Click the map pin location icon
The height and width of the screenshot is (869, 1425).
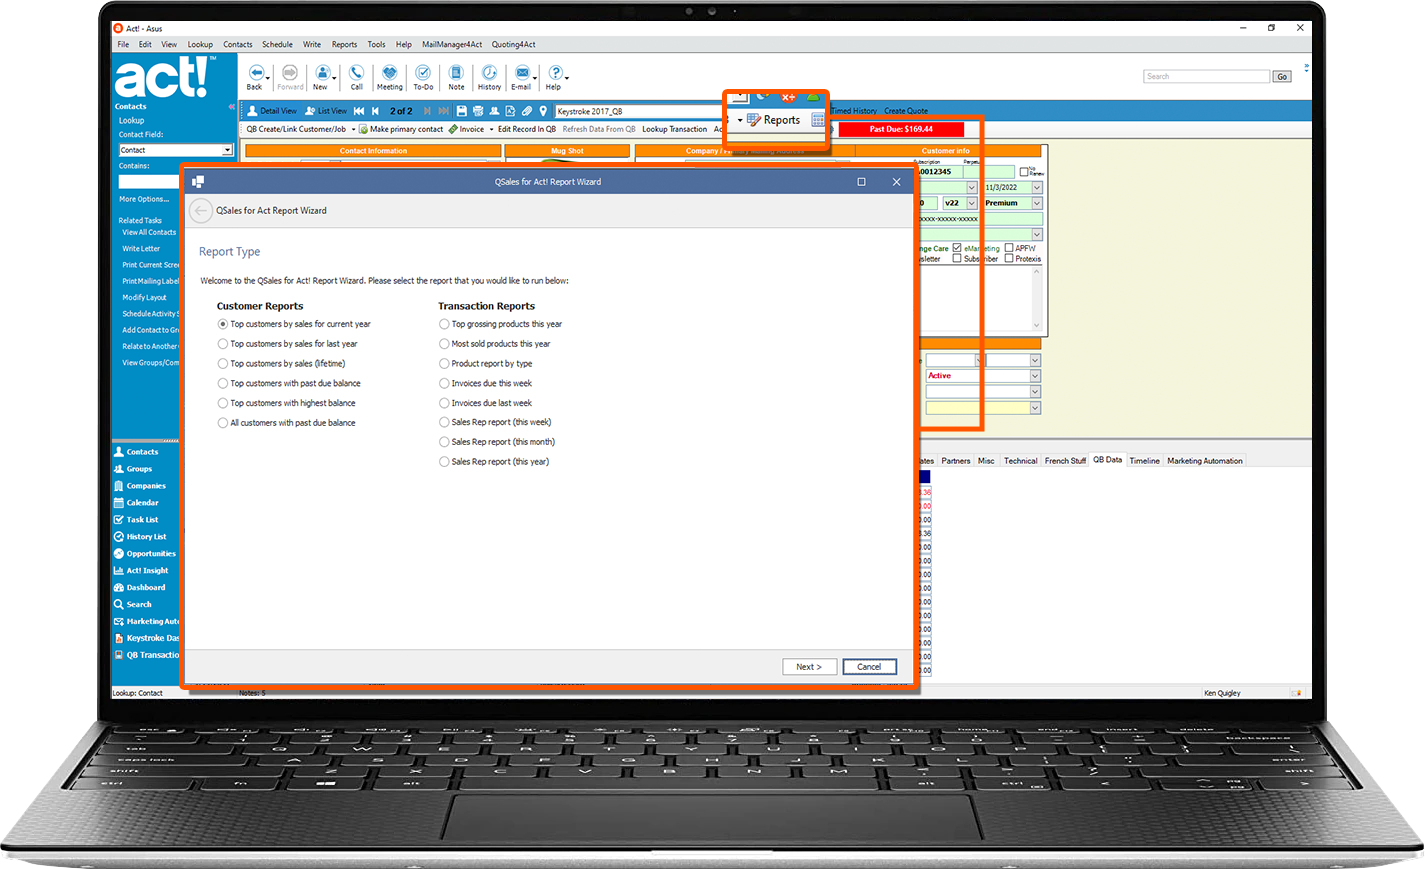click(x=543, y=111)
